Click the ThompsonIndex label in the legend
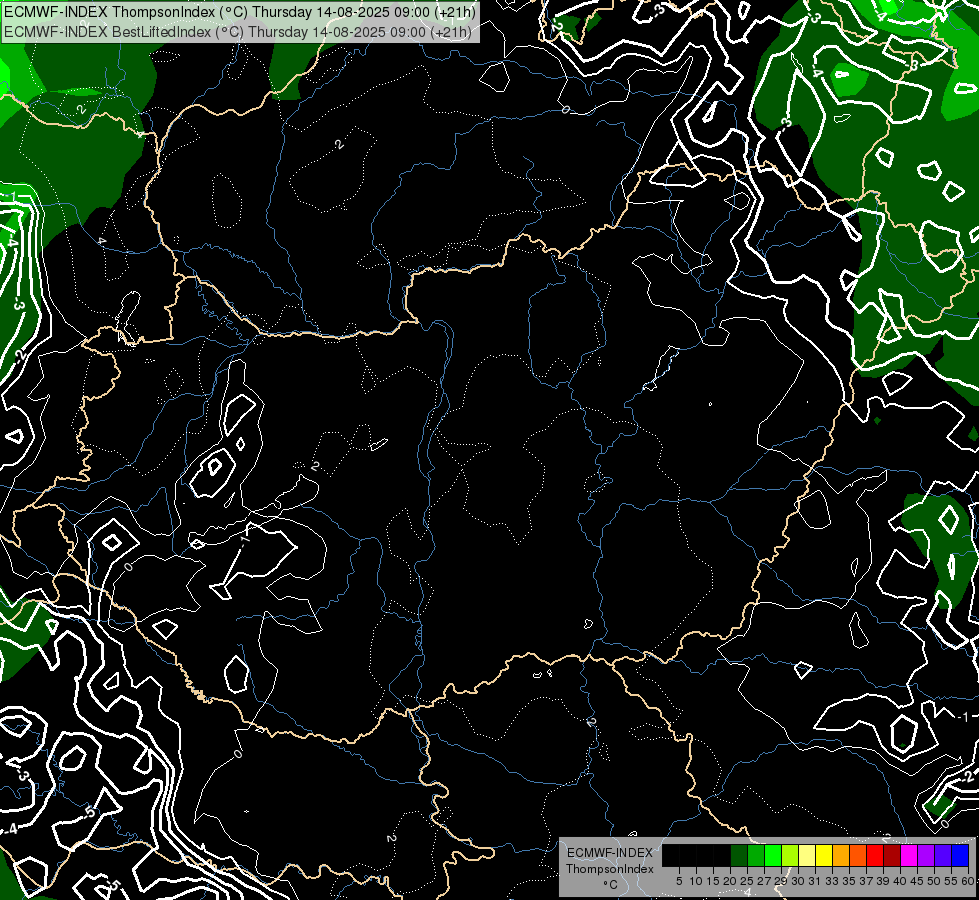 coord(610,869)
